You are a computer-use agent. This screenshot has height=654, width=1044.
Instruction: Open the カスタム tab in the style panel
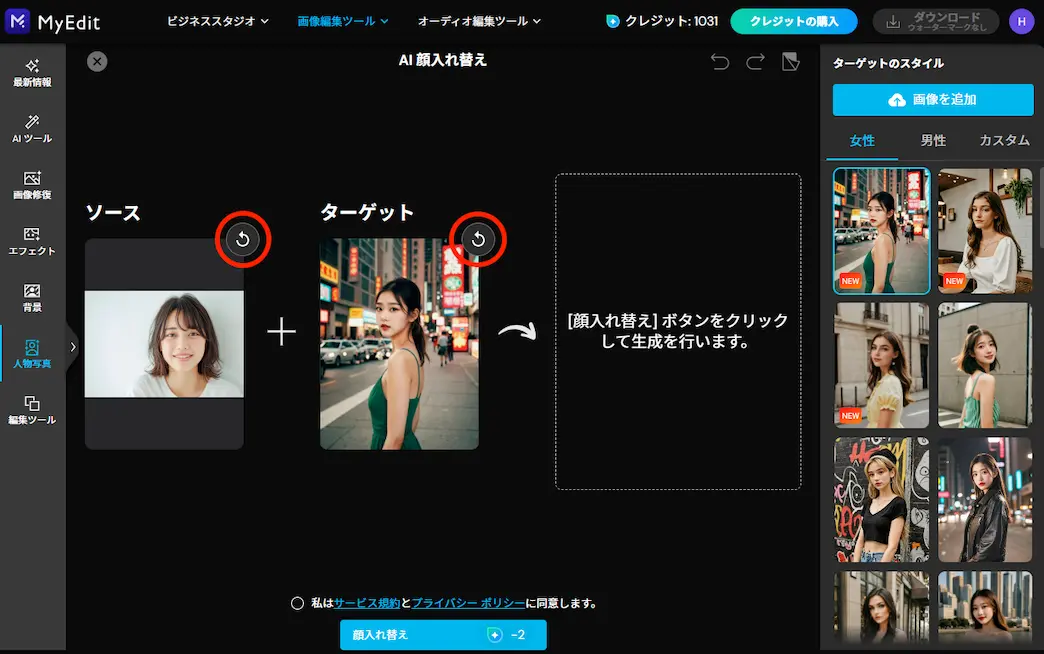(1005, 140)
